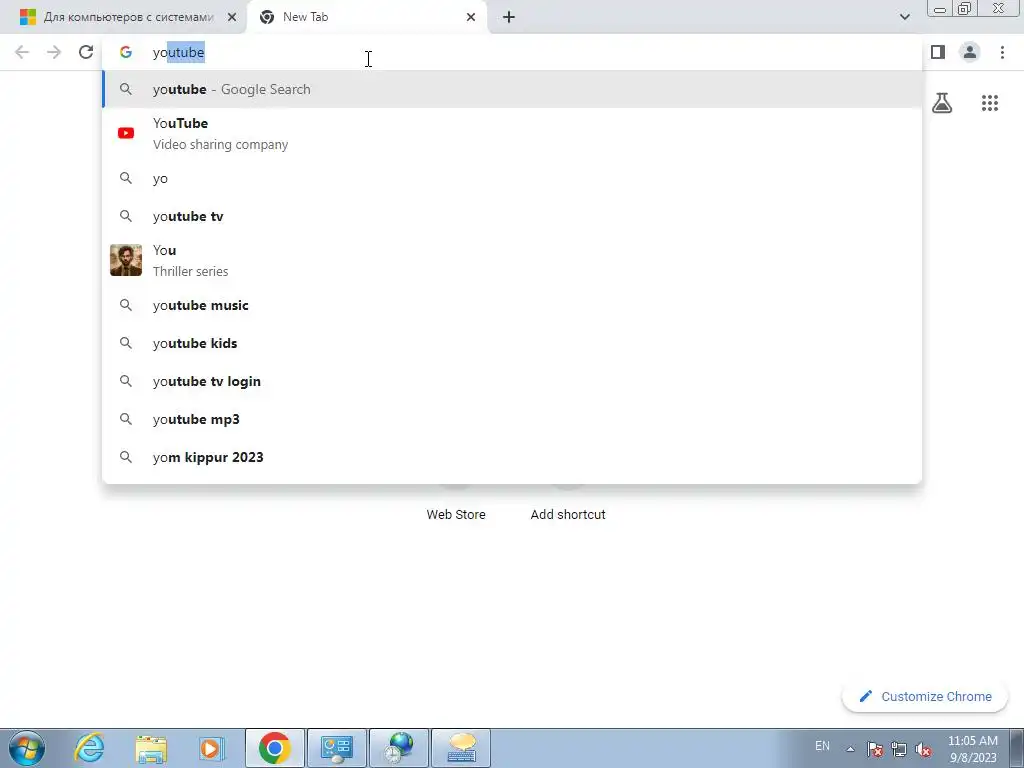Open the profile avatar menu

(970, 52)
